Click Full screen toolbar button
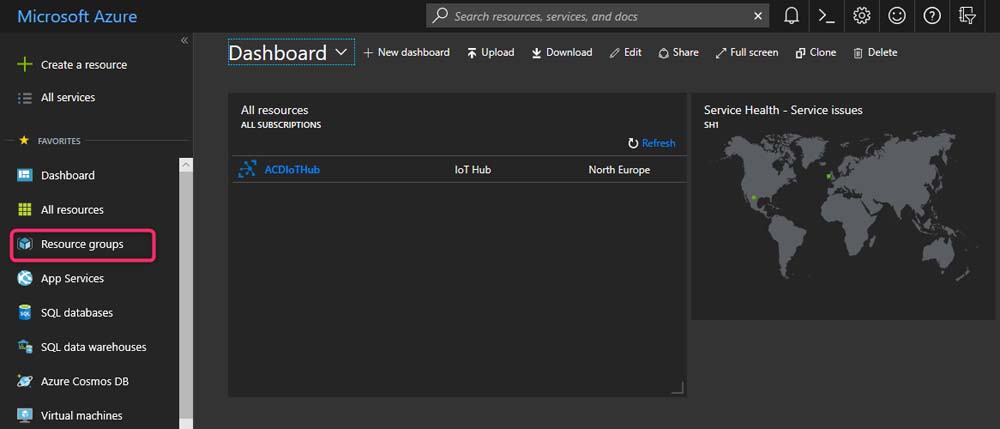This screenshot has width=1000, height=429. click(747, 52)
